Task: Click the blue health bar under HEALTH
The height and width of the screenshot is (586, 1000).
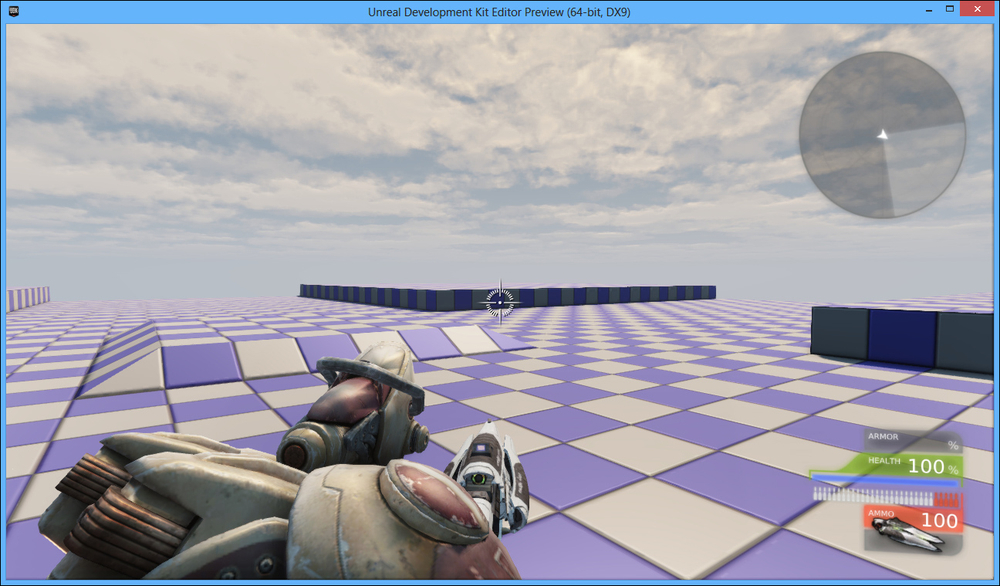Action: (885, 480)
